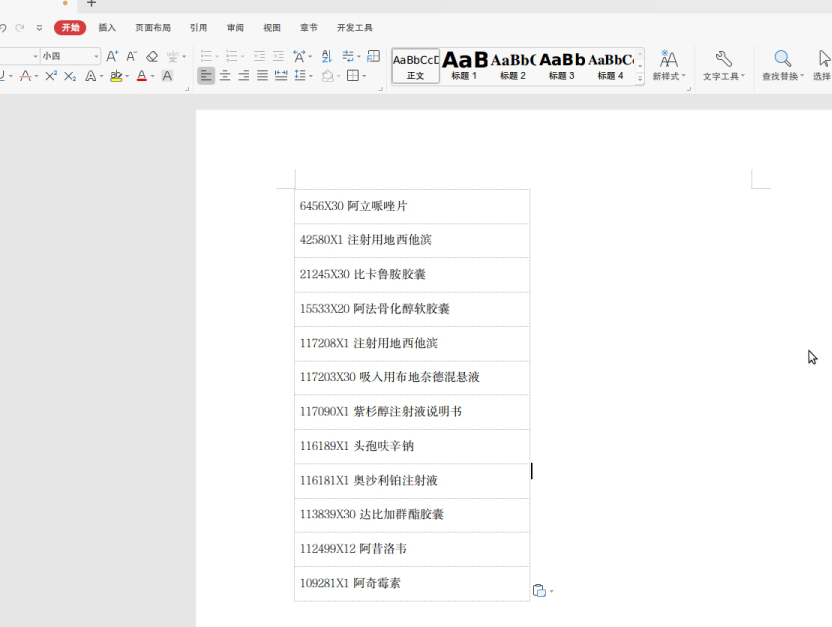The height and width of the screenshot is (627, 832).
Task: Increase the font size with A+
Action: click(112, 56)
